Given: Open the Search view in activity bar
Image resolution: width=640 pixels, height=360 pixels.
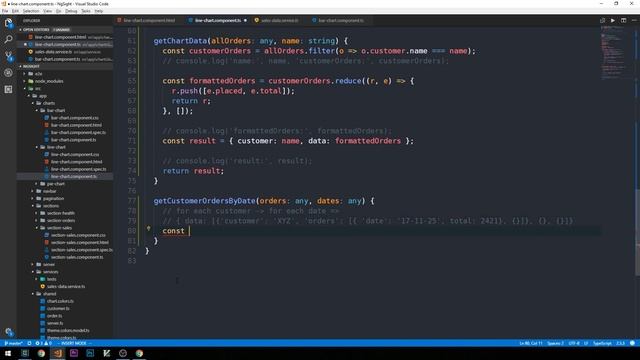Looking at the screenshot, I should [8, 40].
